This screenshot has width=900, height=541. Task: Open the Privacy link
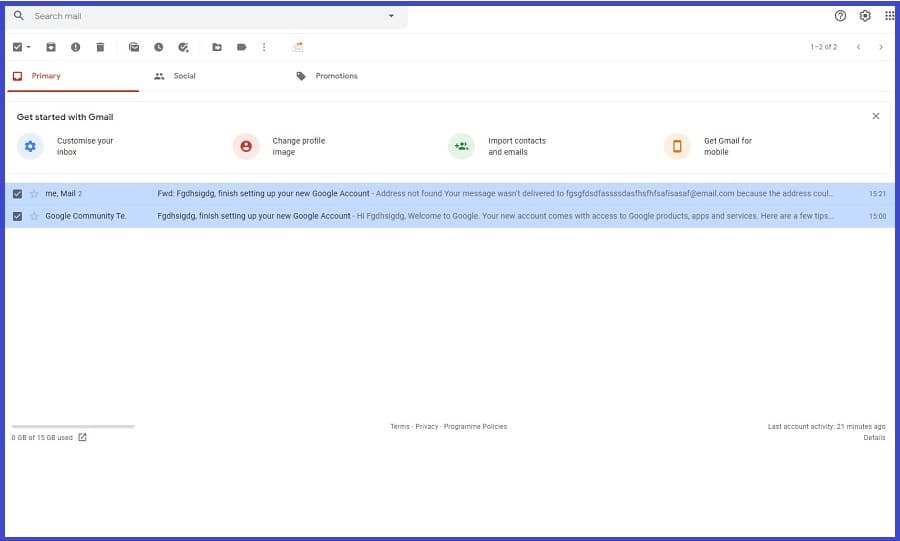tap(426, 426)
